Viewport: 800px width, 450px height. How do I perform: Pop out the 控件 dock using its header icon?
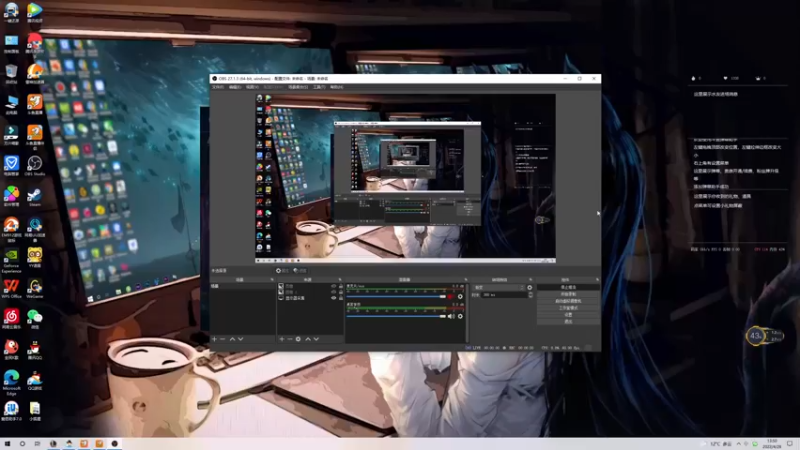597,280
